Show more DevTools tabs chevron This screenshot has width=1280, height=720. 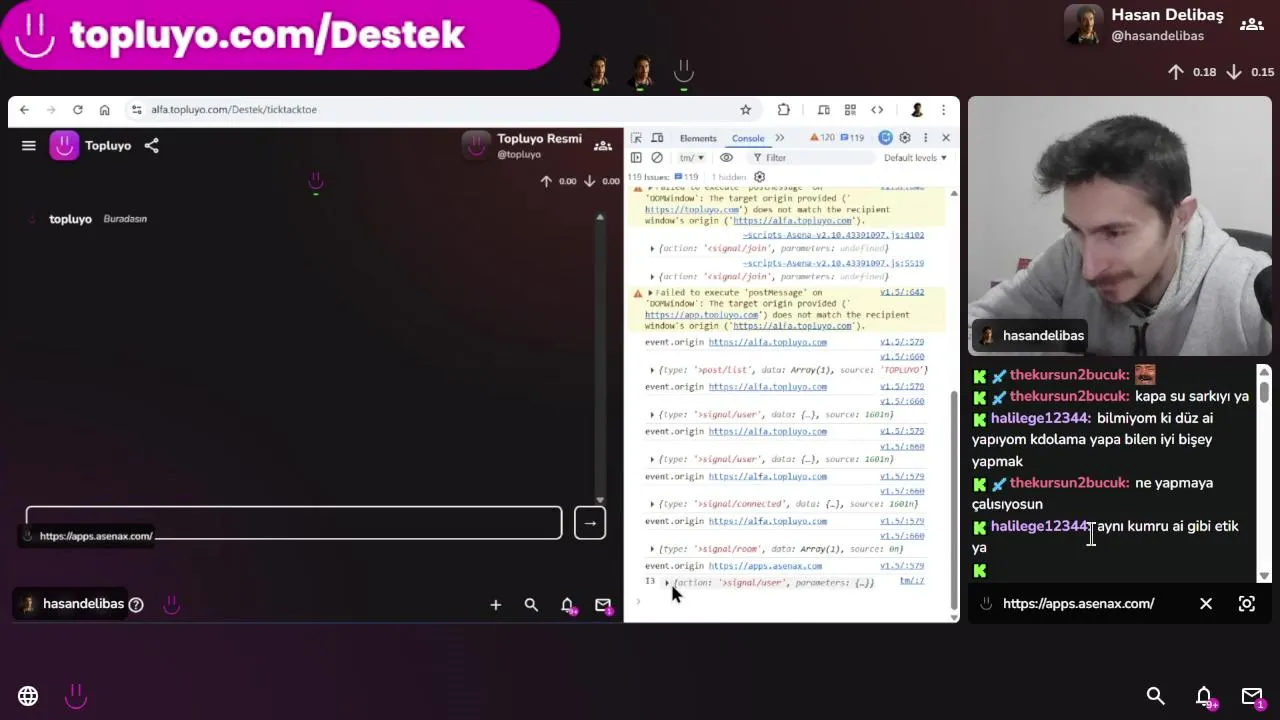pyautogui.click(x=780, y=138)
